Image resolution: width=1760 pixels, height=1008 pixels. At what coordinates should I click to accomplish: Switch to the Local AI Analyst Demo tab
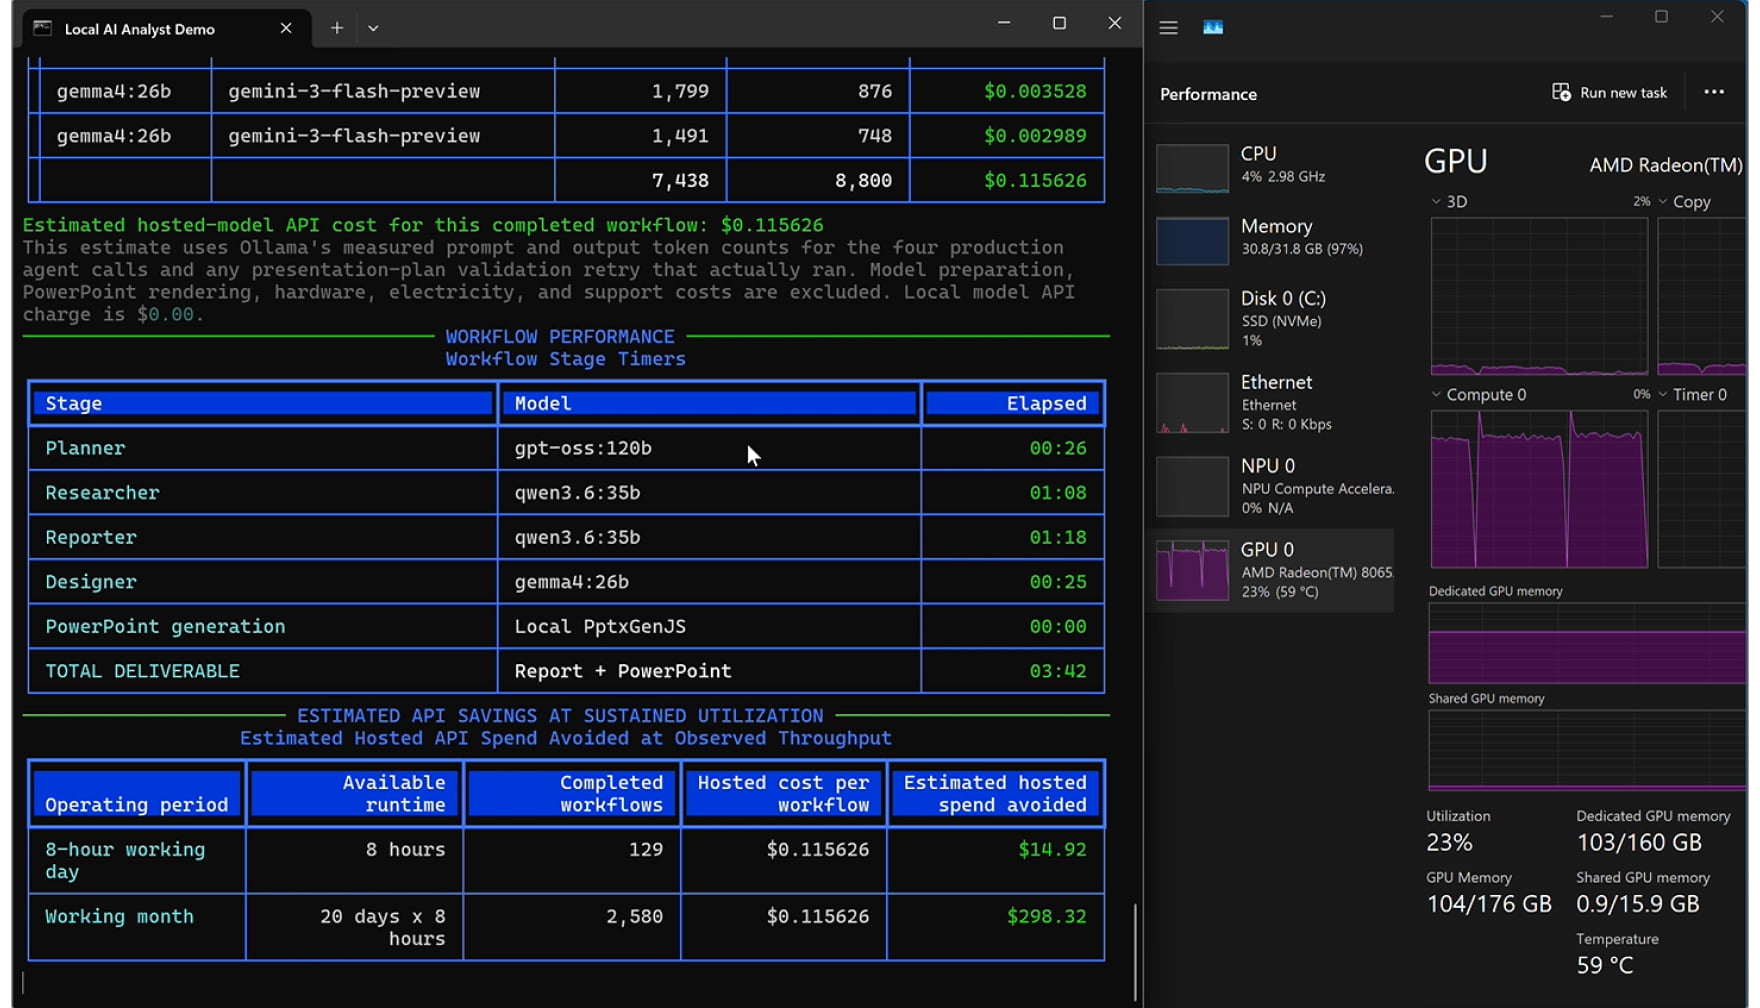click(x=166, y=28)
